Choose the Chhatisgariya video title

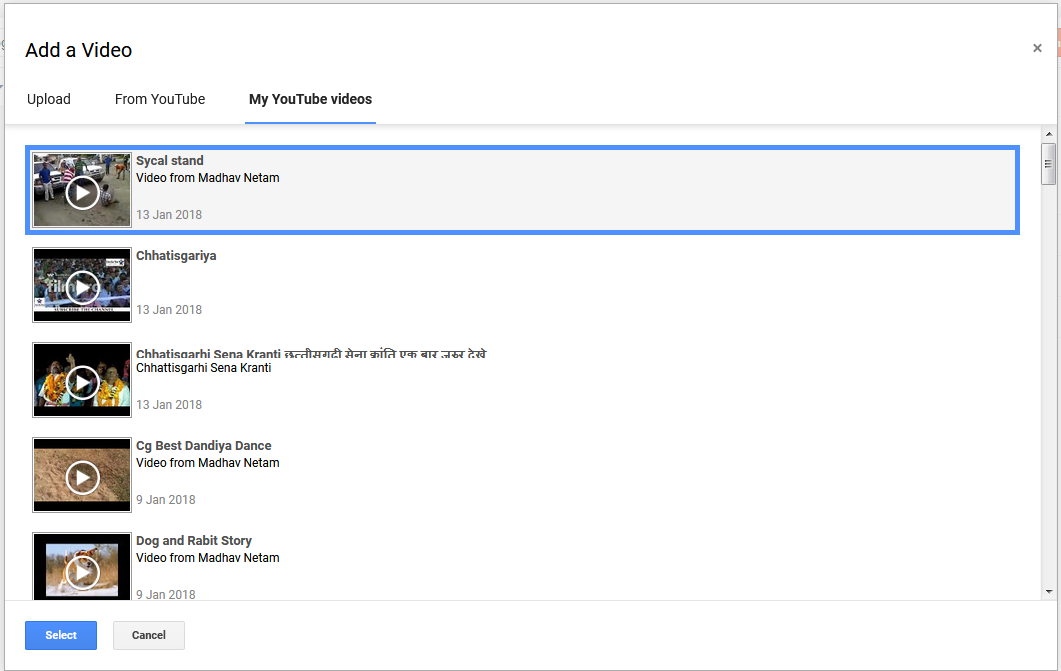pos(176,256)
